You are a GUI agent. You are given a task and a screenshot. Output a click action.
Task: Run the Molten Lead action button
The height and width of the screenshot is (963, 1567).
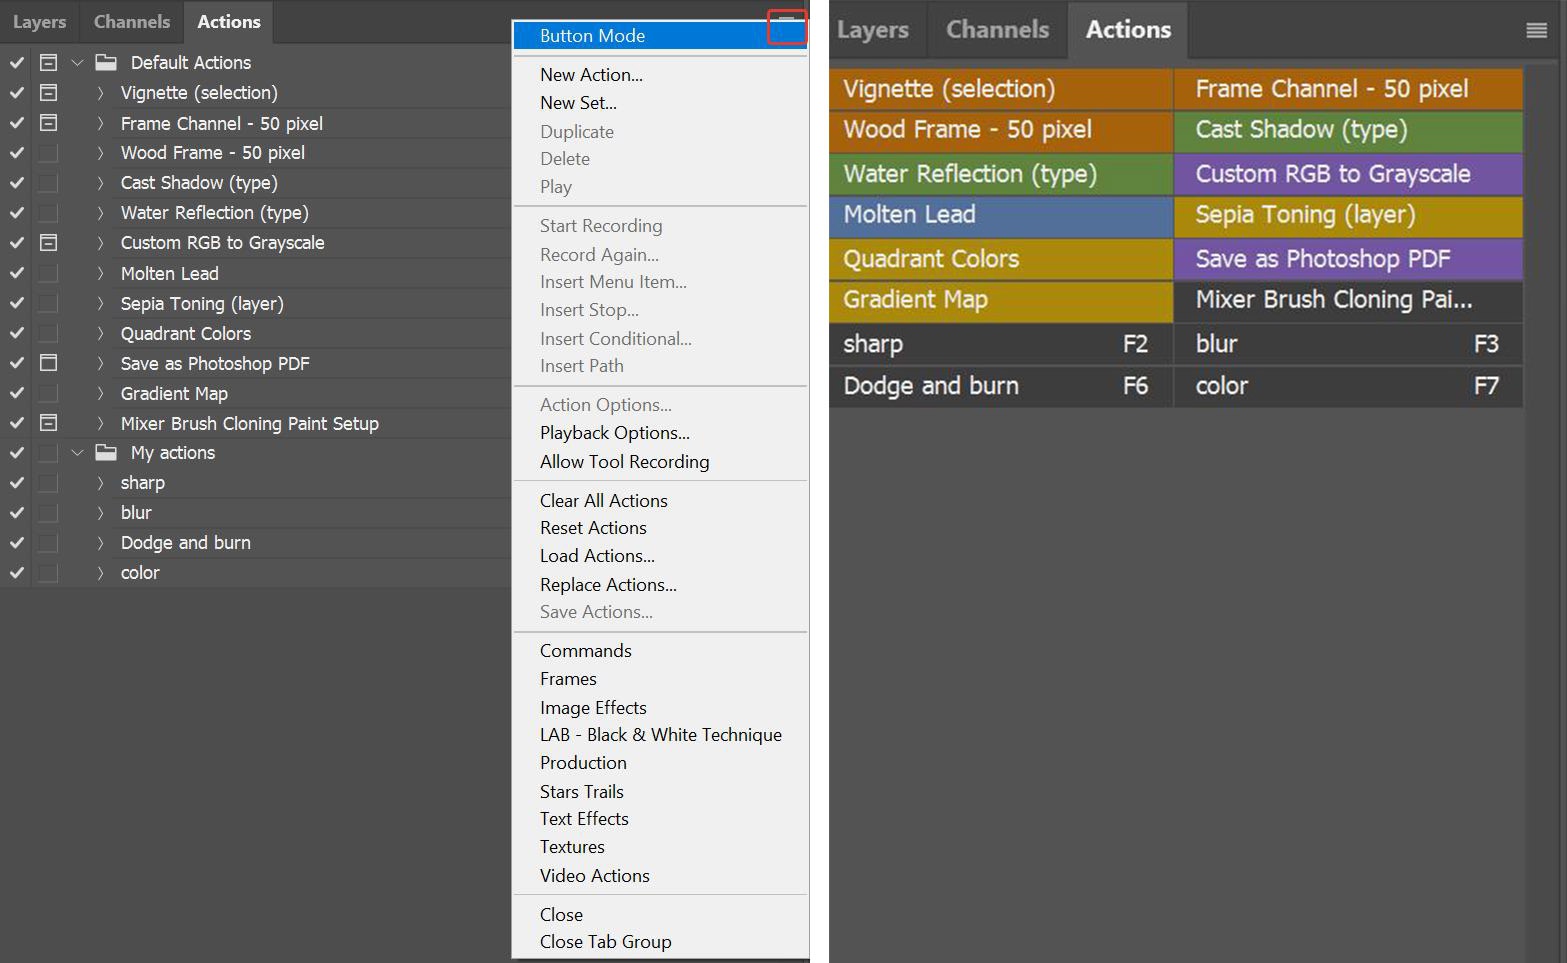coord(1000,215)
